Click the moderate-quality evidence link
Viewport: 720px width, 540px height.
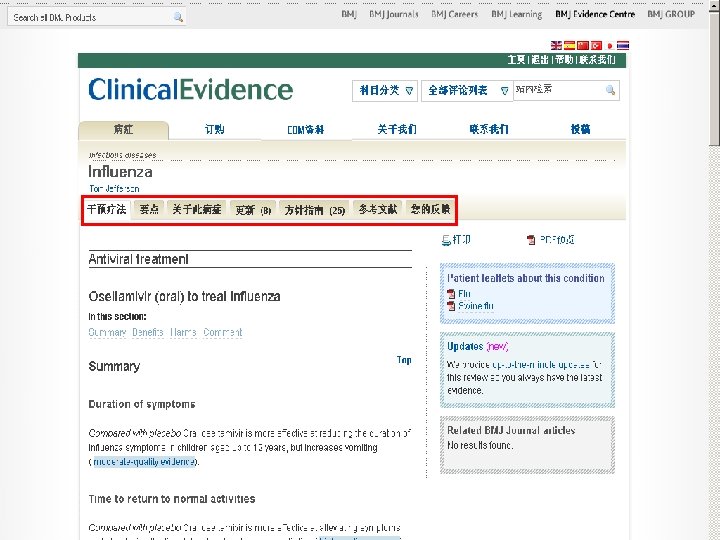pyautogui.click(x=145, y=462)
